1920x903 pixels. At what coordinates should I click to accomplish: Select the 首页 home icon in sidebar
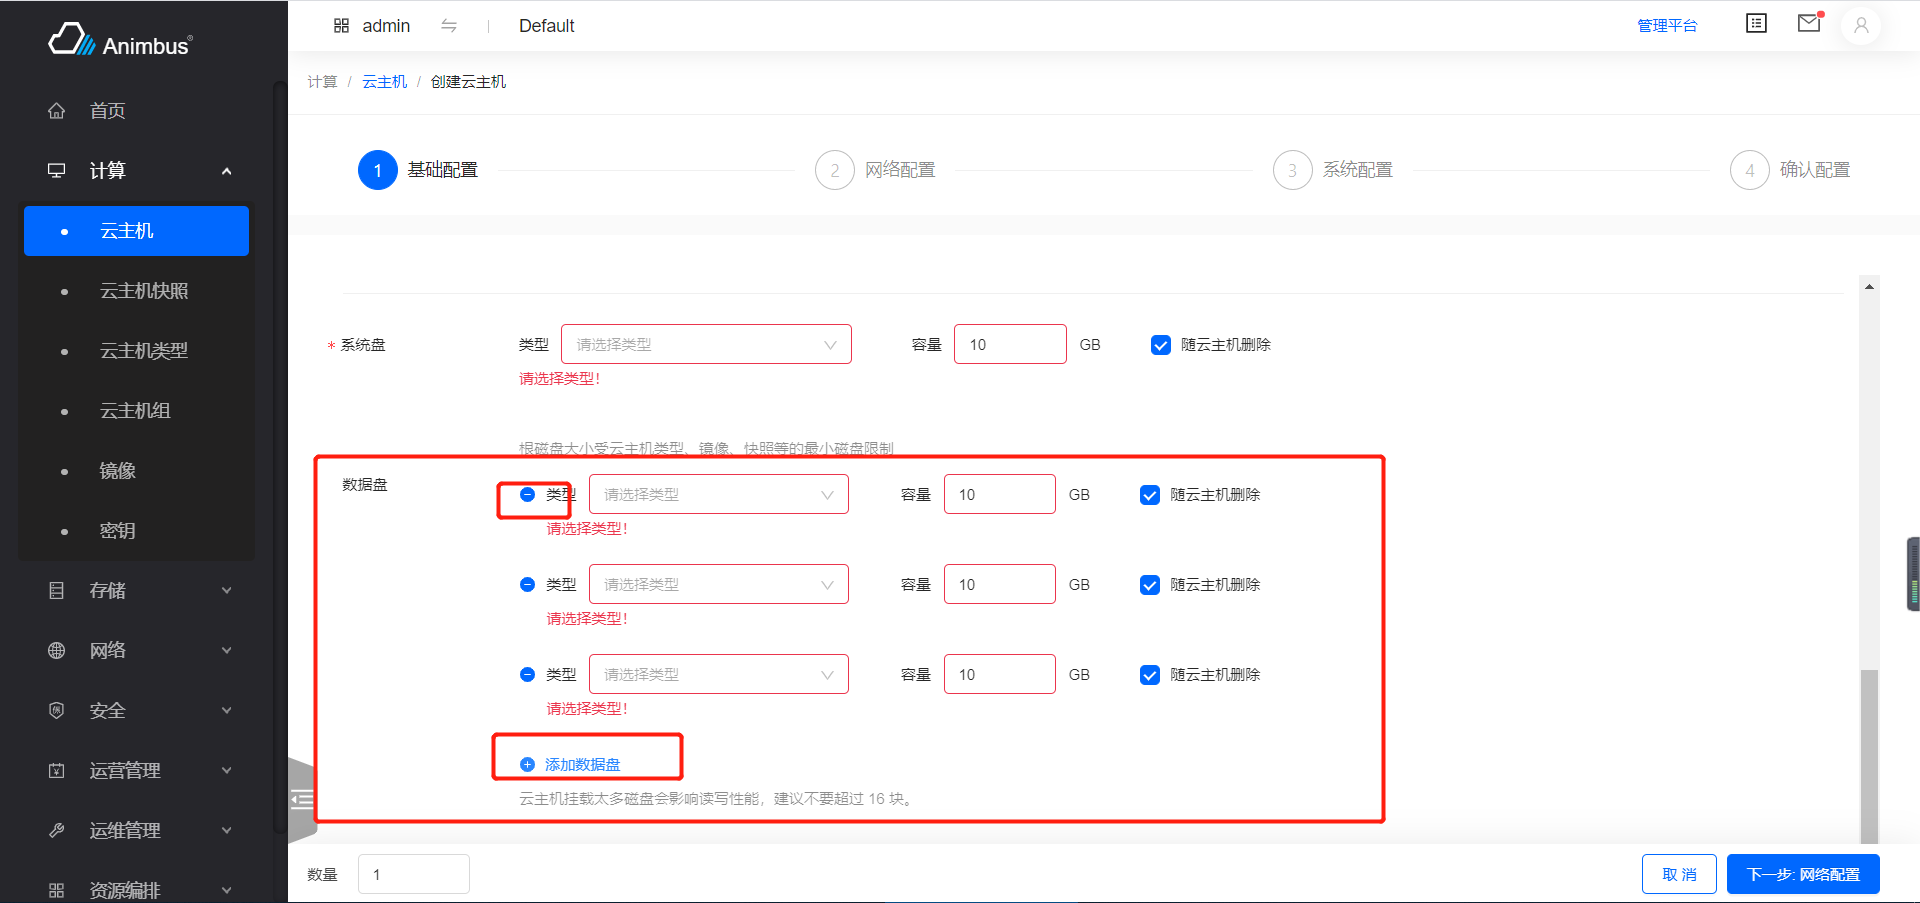(57, 110)
